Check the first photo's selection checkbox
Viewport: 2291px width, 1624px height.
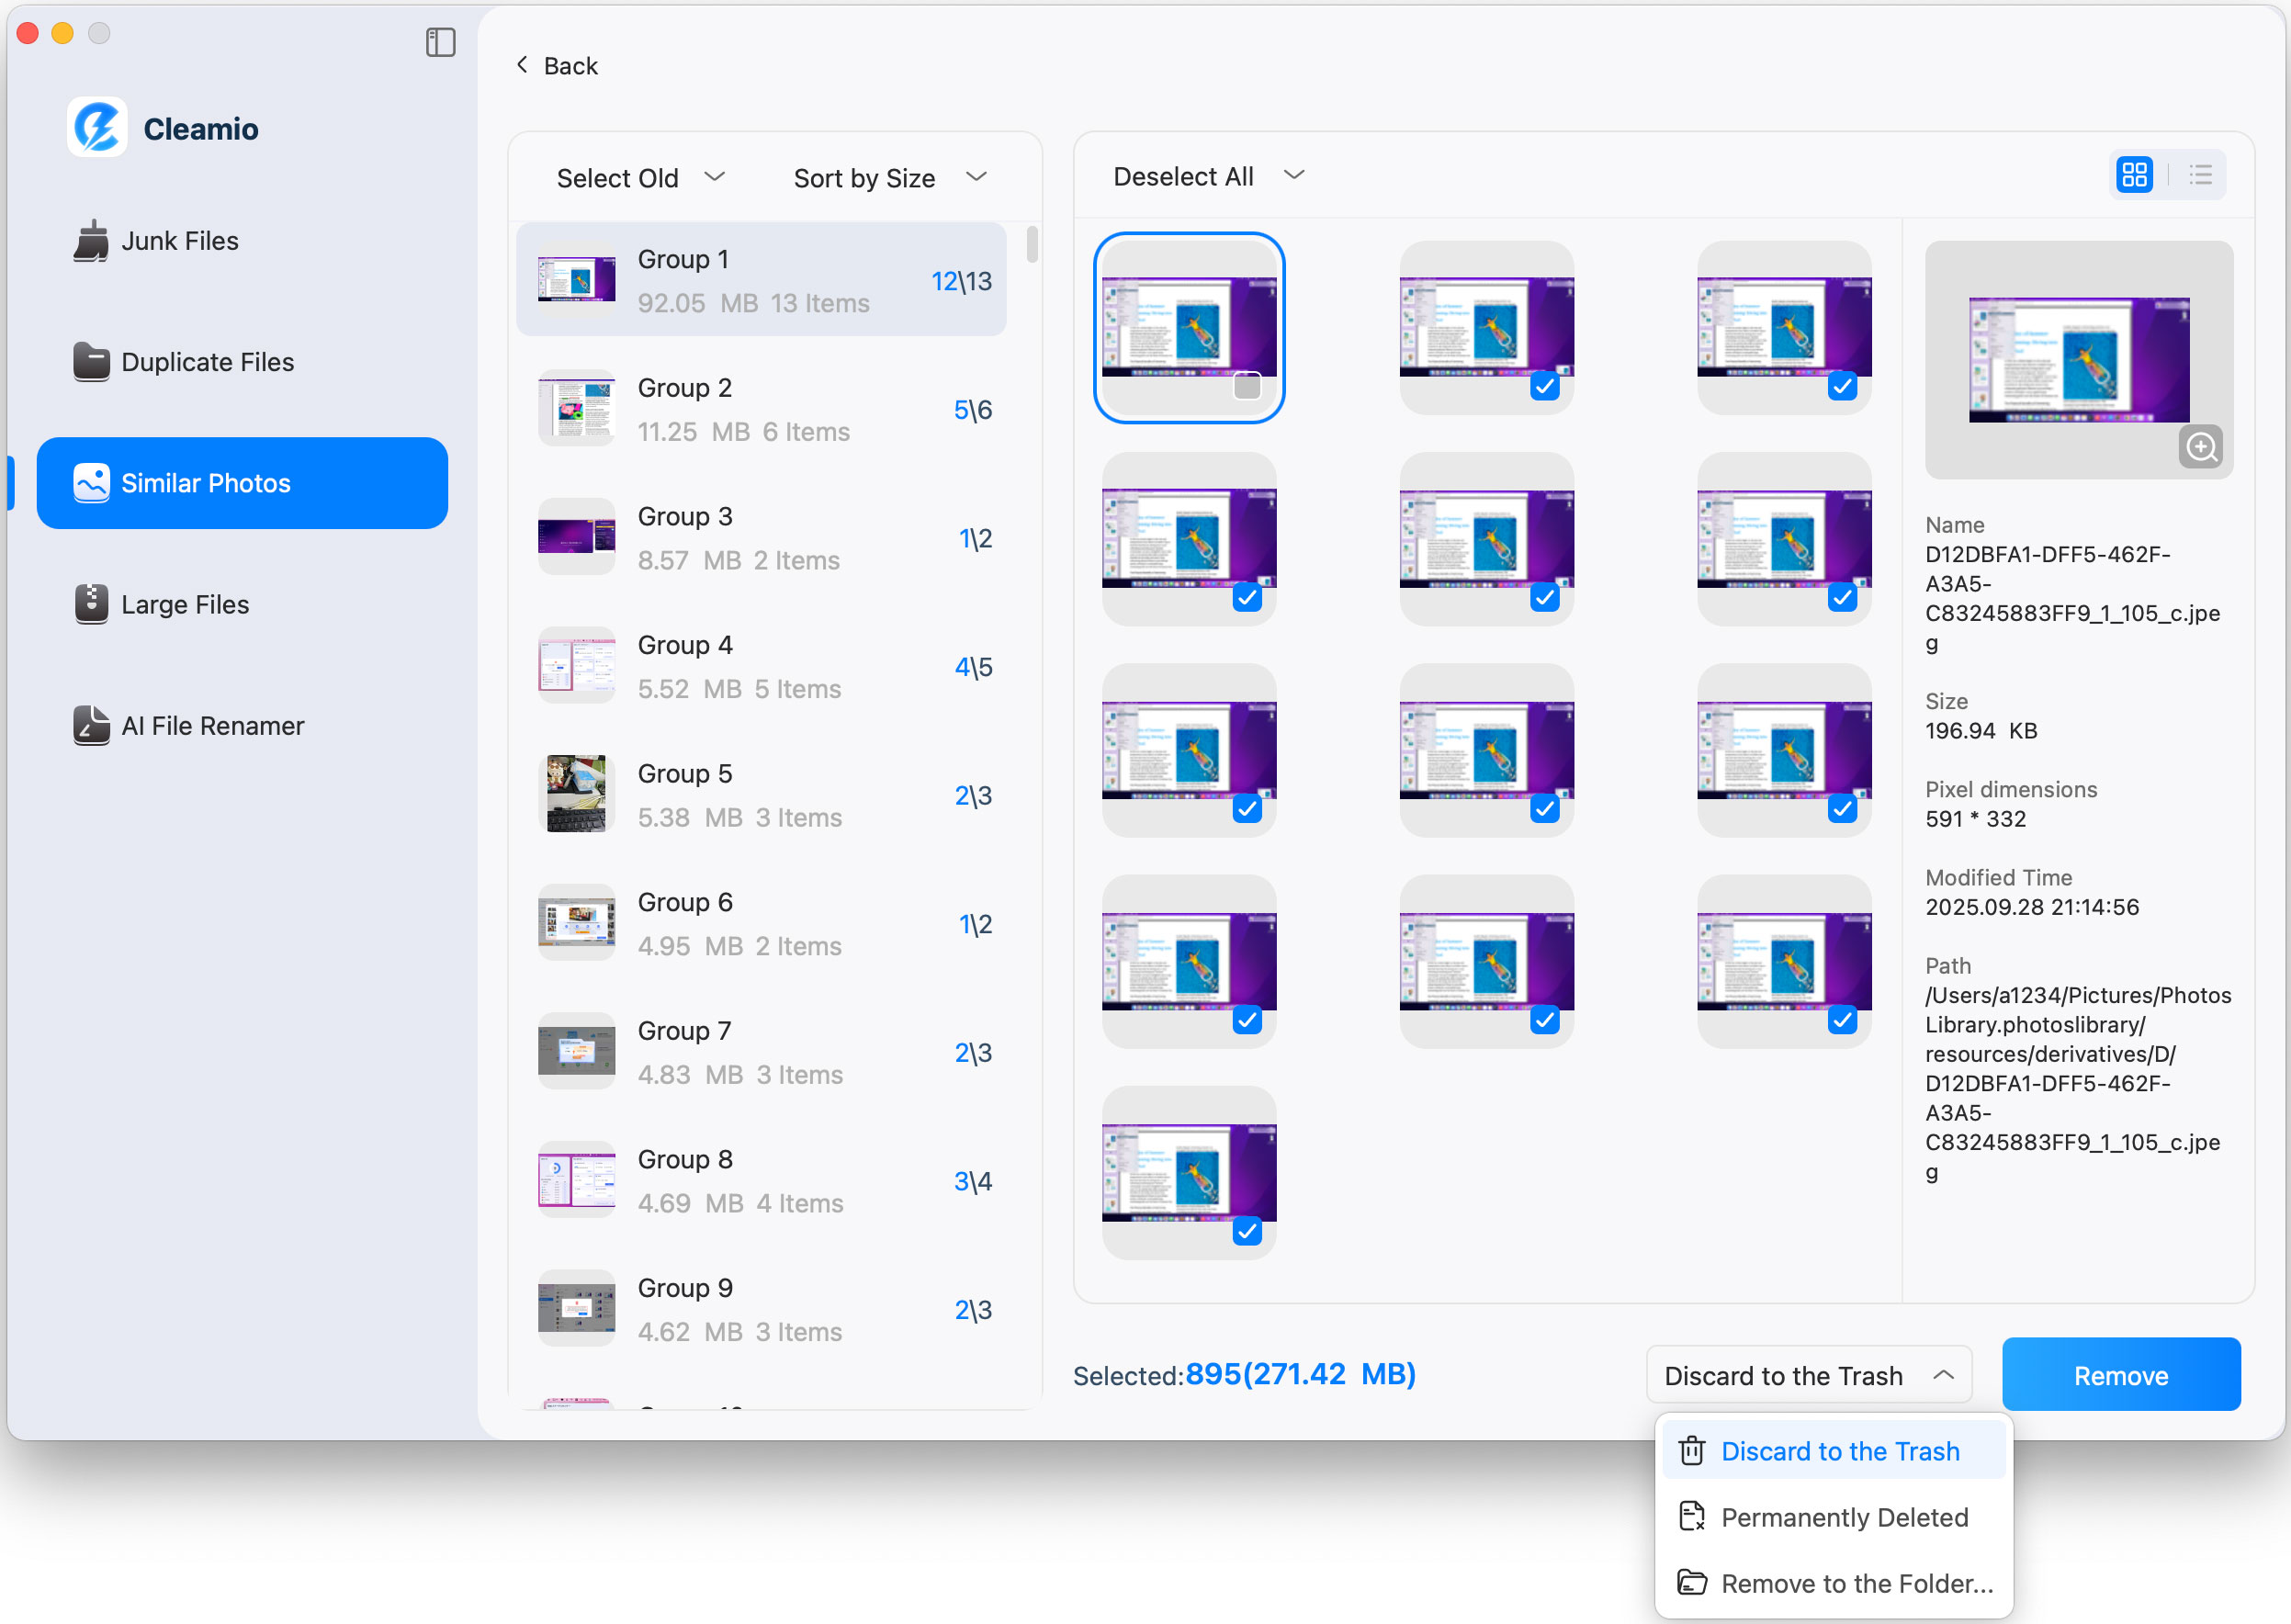point(1247,385)
